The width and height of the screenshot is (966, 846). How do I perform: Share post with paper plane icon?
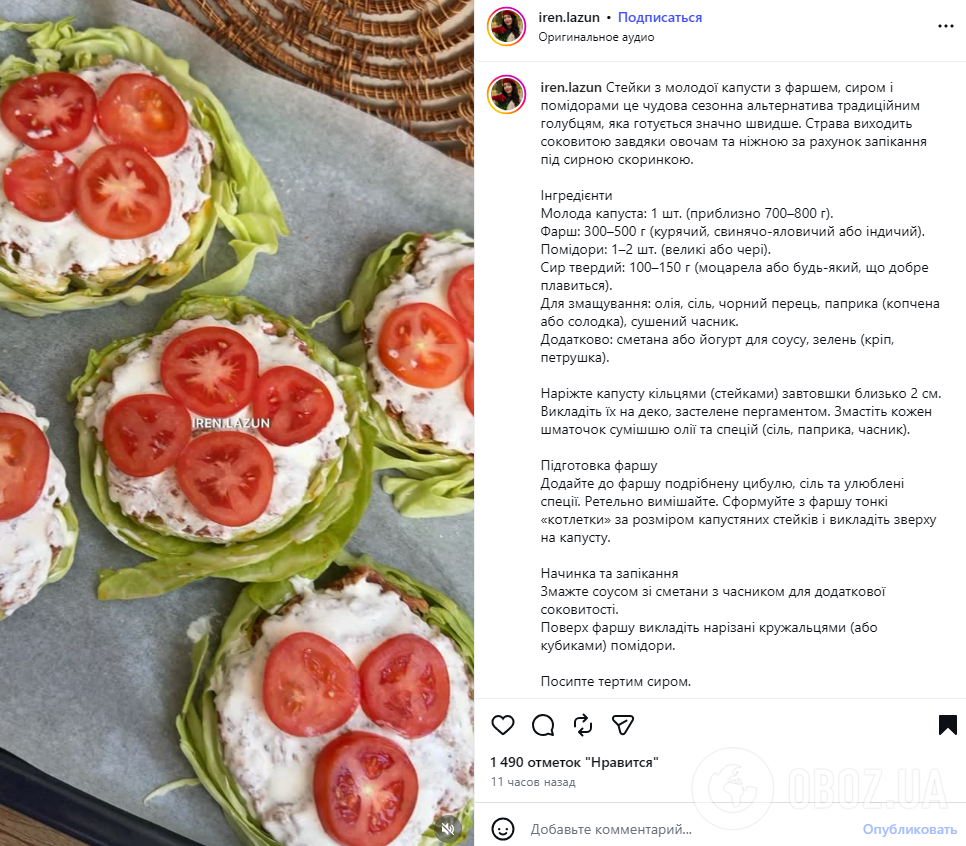click(623, 725)
